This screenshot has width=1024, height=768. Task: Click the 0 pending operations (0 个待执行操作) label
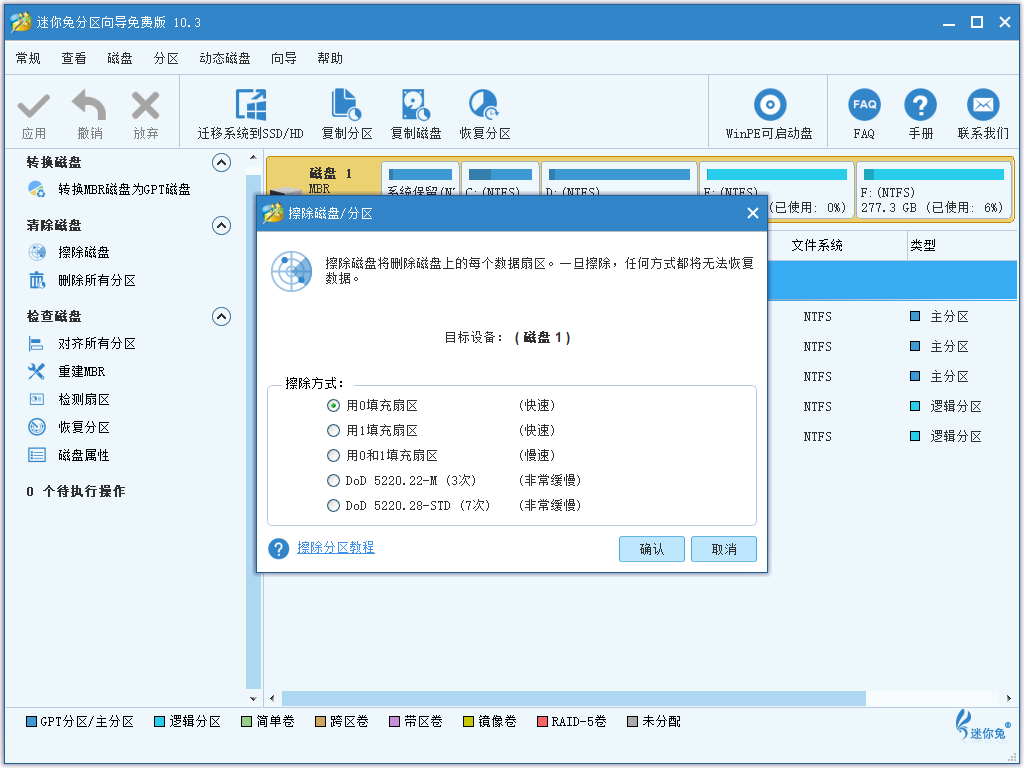[x=75, y=492]
